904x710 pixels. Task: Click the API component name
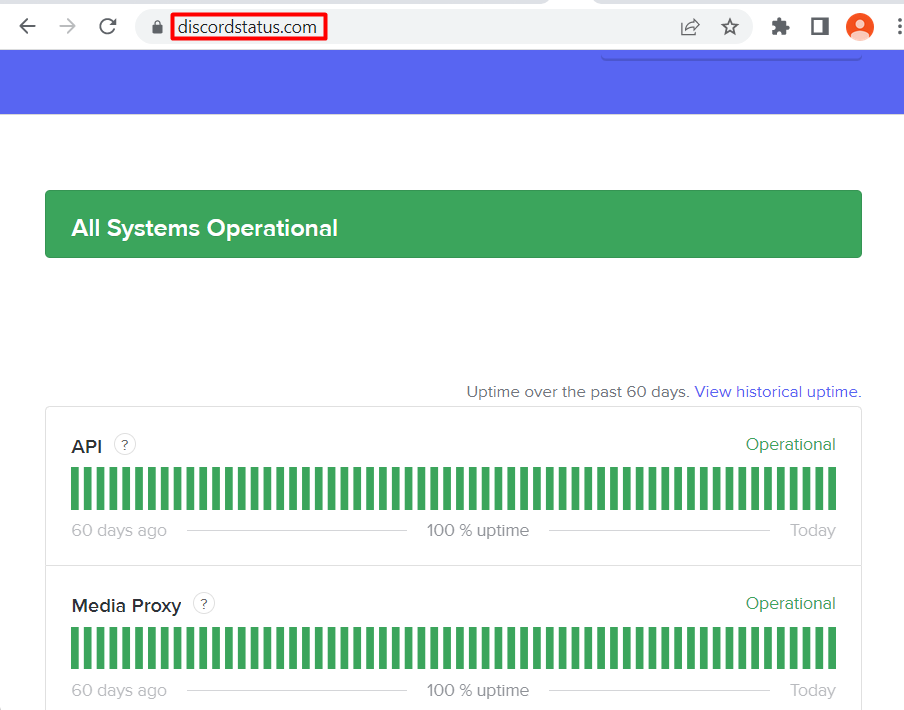86,447
